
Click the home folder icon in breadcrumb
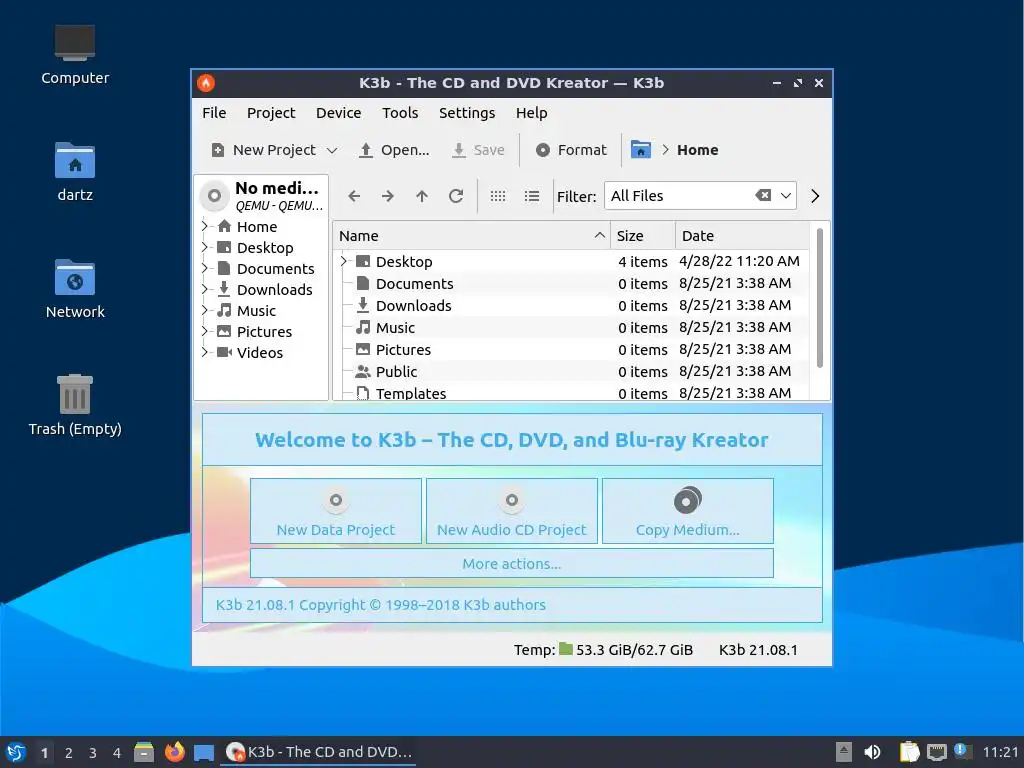click(x=641, y=150)
